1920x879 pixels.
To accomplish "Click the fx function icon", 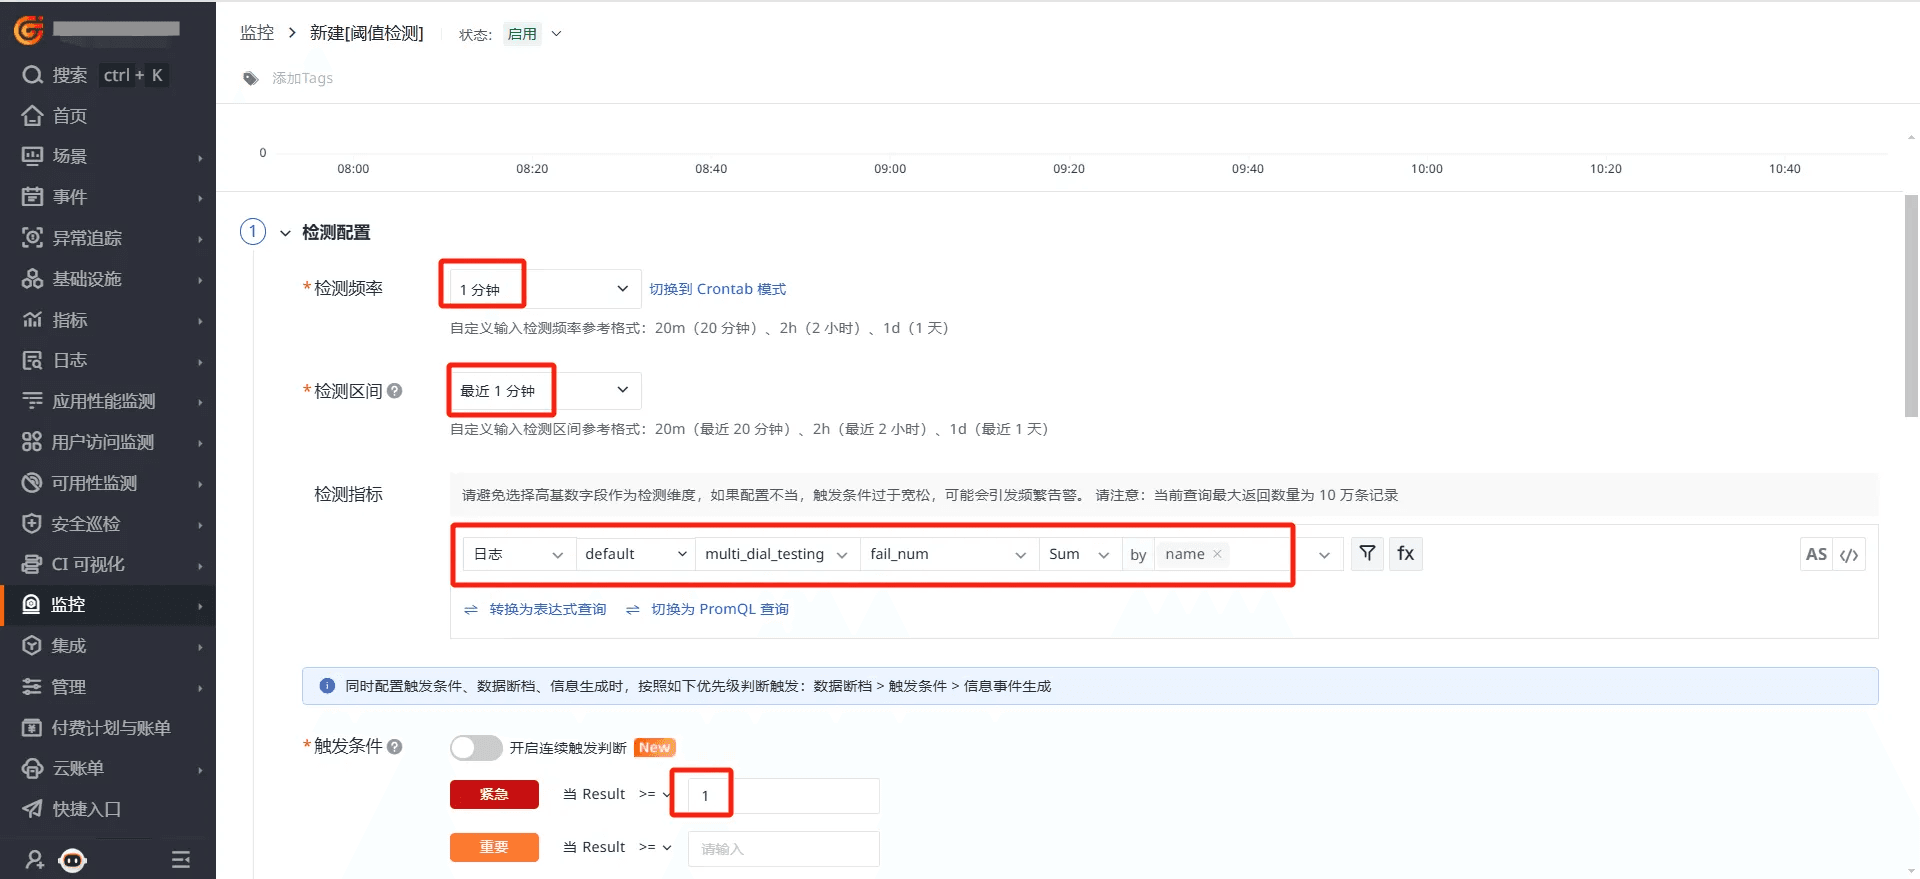I will point(1405,554).
